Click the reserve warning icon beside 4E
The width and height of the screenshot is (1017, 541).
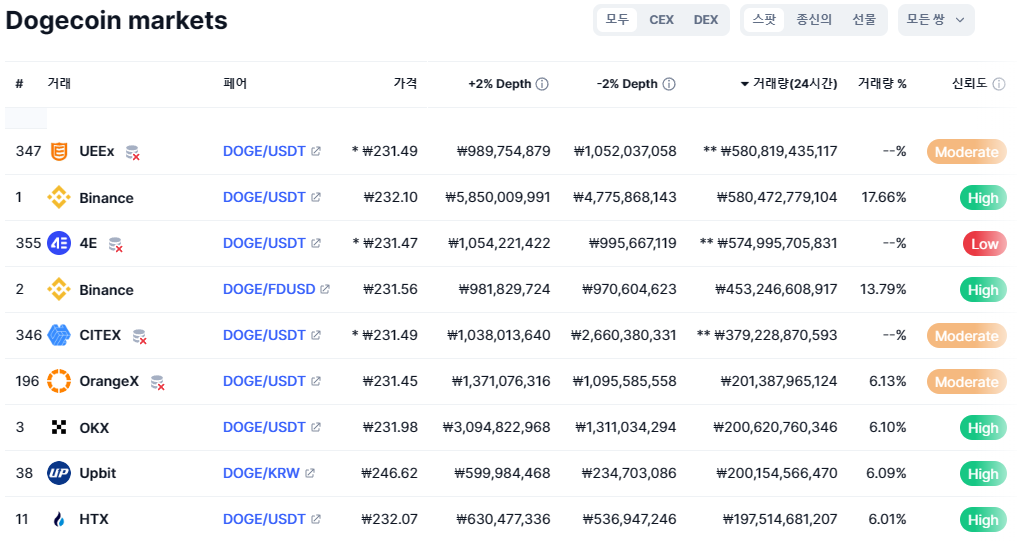[115, 245]
